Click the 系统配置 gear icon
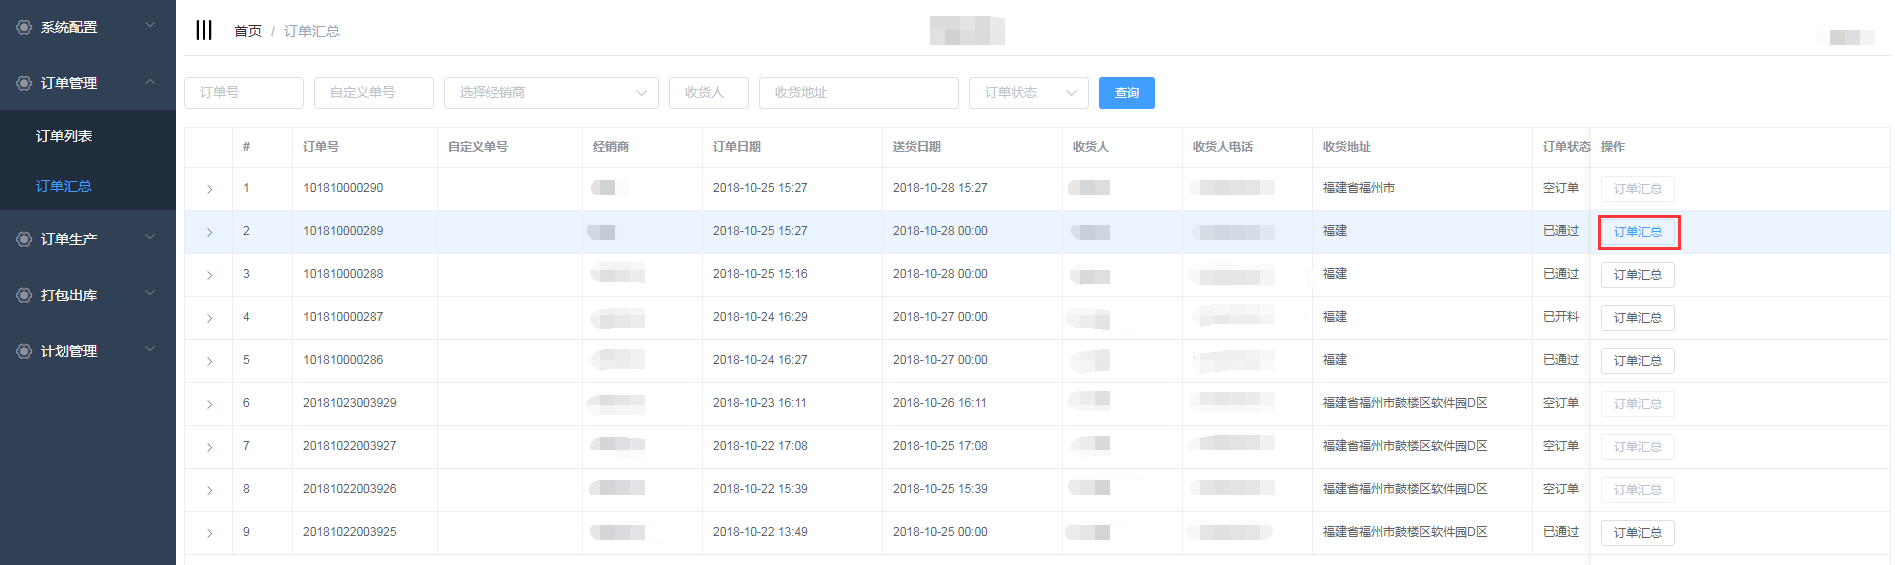 (24, 27)
